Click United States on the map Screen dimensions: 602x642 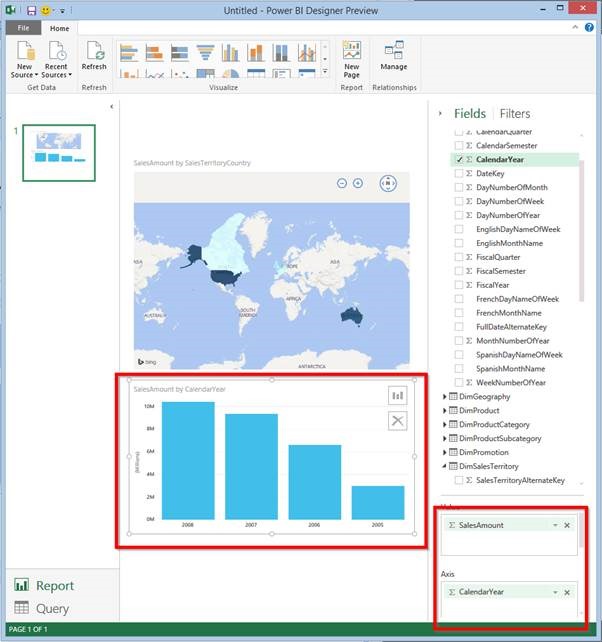pos(226,278)
